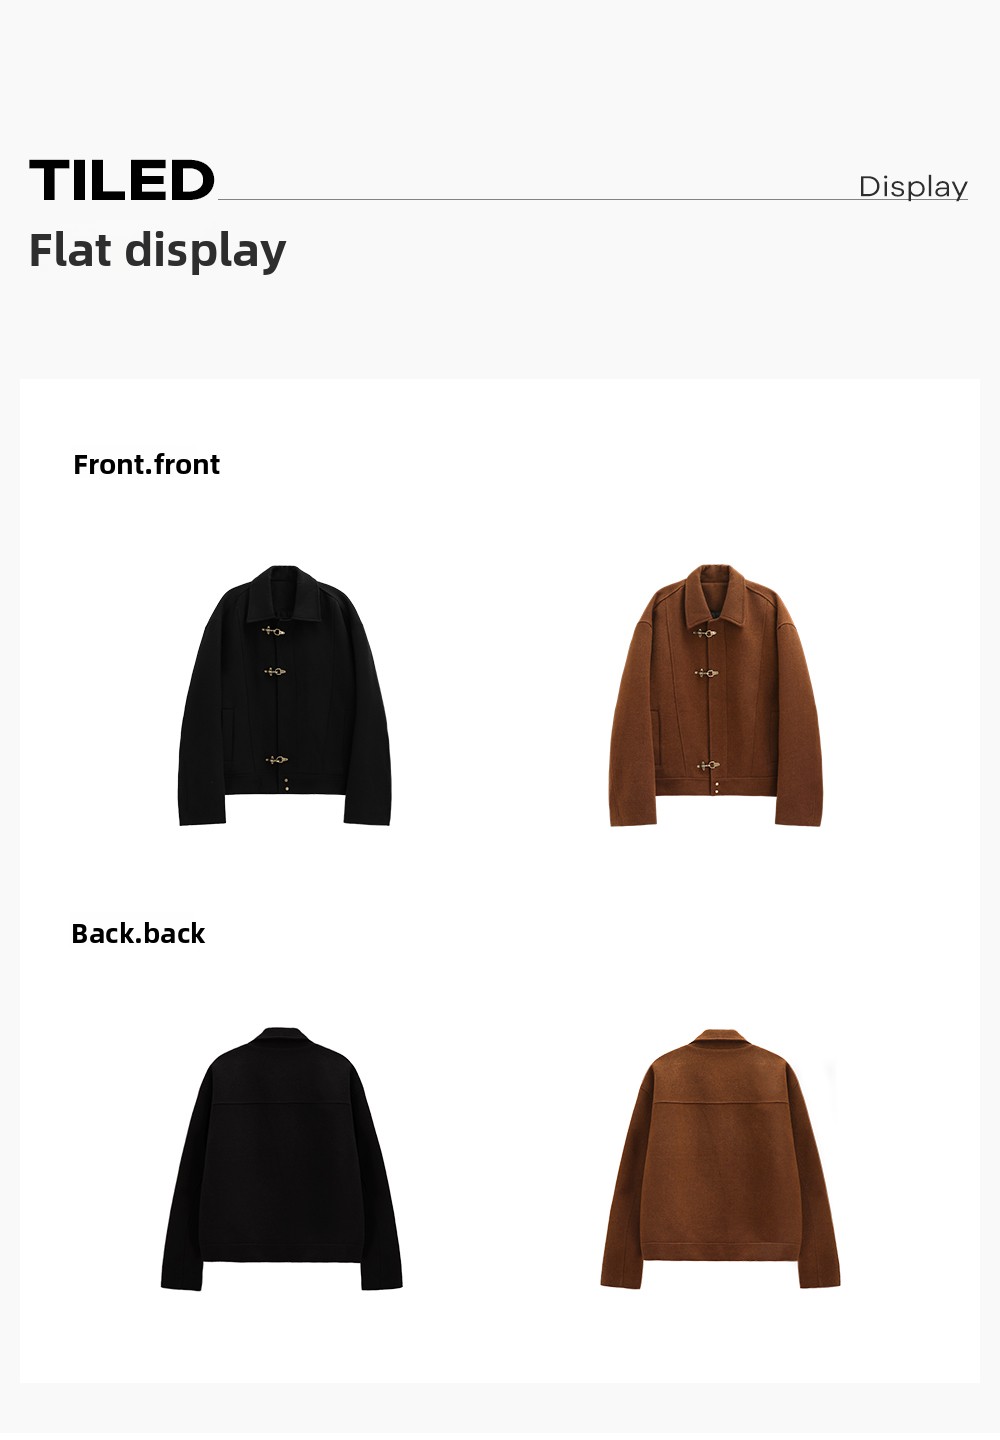Click the brown jacket front view

[x=715, y=695]
